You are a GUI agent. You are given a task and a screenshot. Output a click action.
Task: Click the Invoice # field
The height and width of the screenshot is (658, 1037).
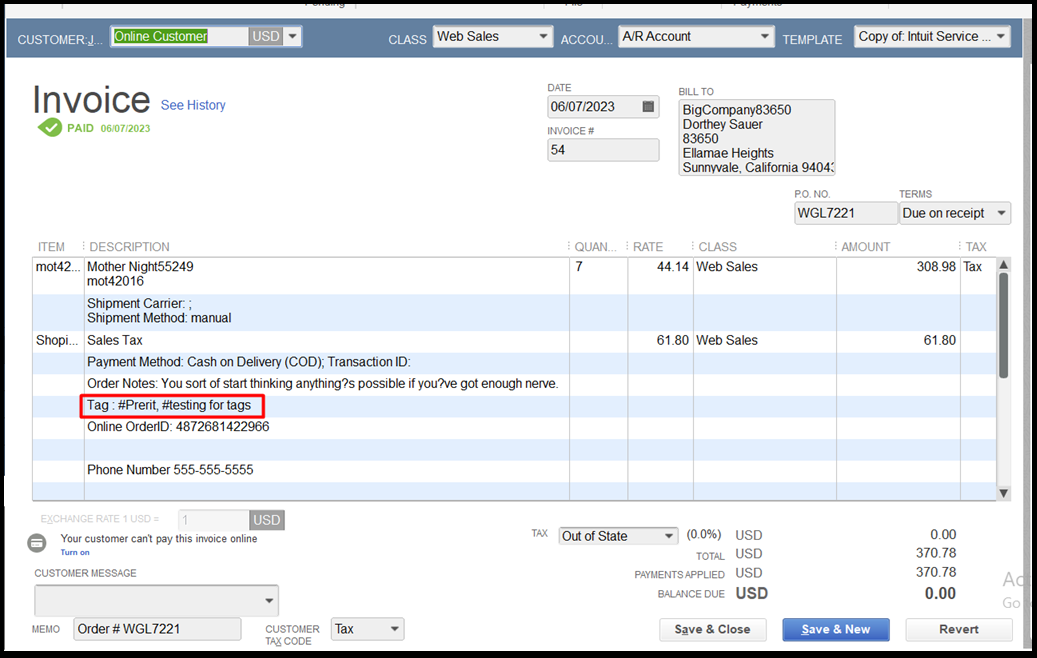[603, 150]
